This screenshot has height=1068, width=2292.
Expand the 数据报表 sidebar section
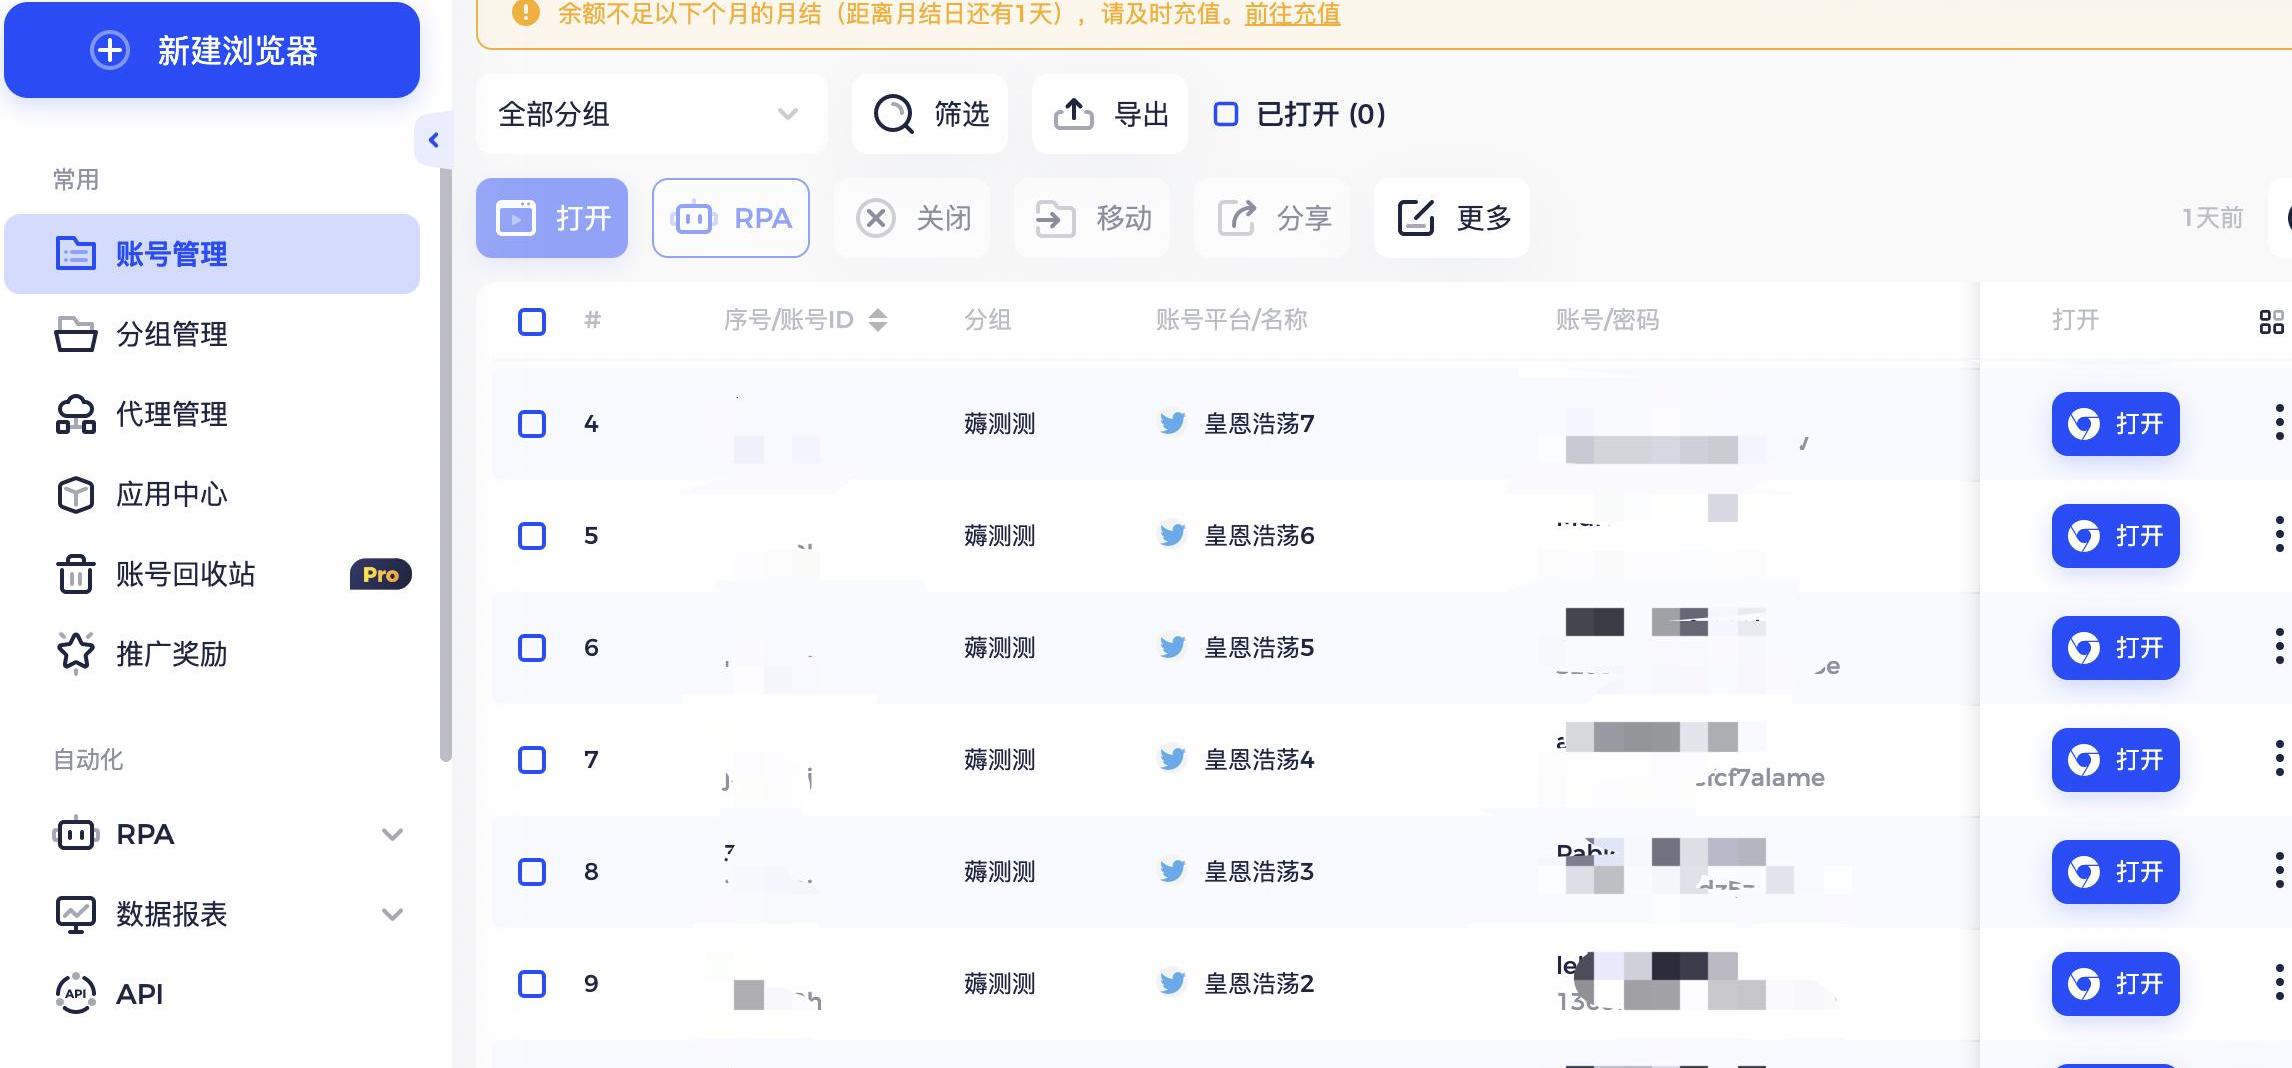coord(392,914)
